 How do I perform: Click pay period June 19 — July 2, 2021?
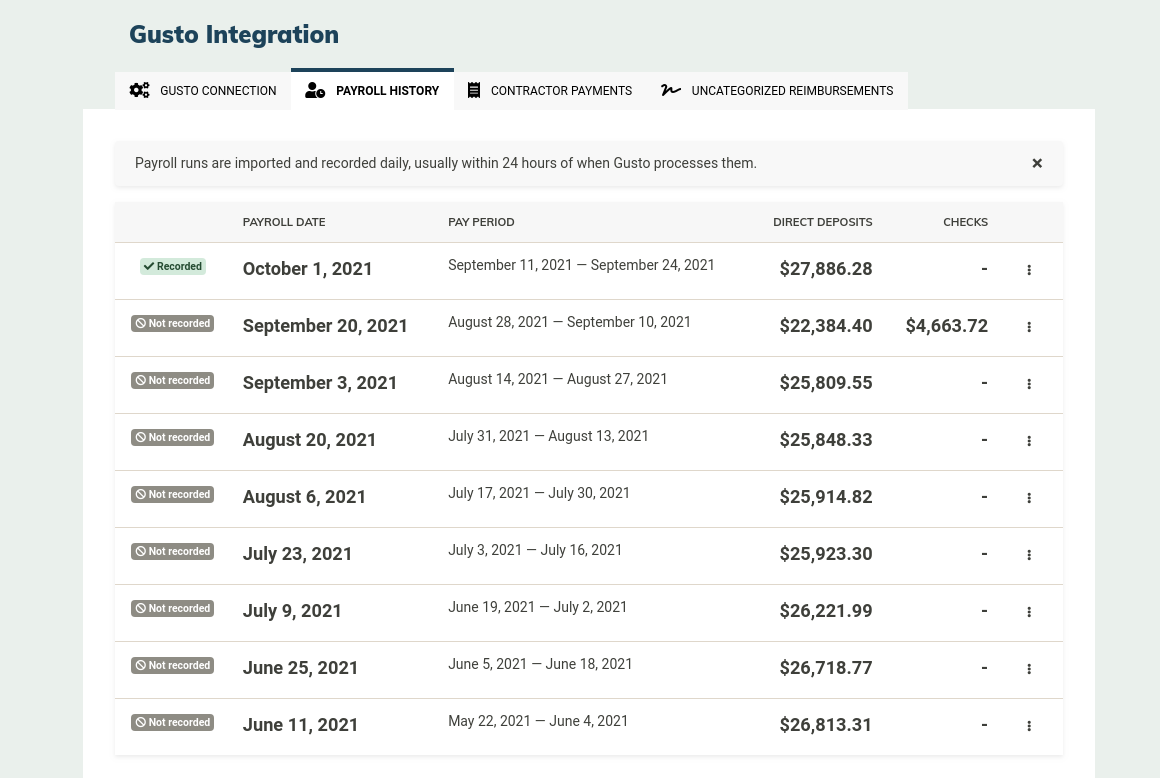(x=538, y=606)
